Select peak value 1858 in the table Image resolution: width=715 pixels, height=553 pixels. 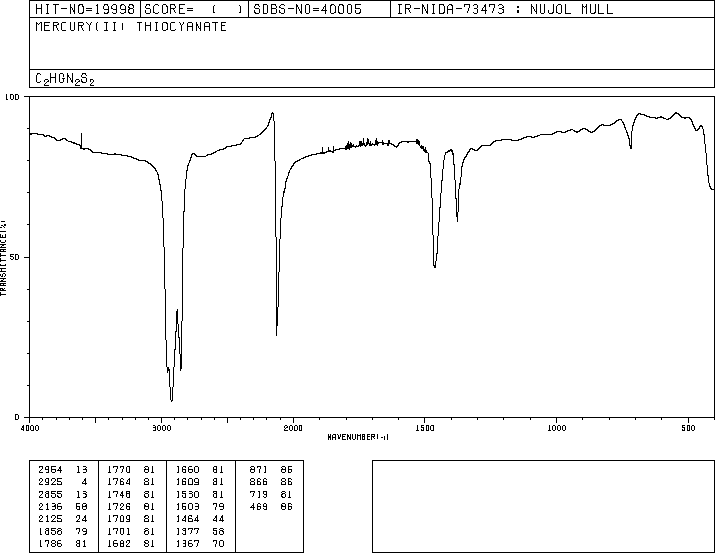coord(50,531)
